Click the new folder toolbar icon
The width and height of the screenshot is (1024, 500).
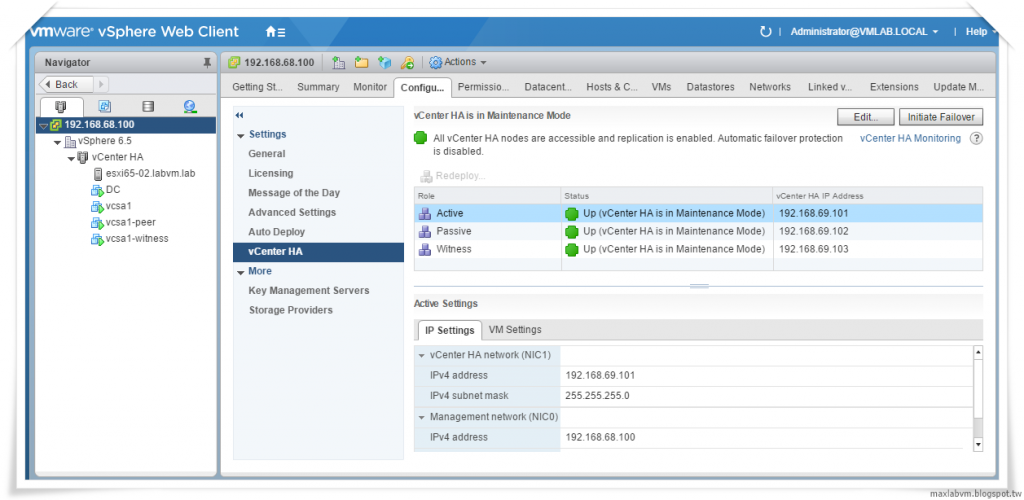(x=361, y=63)
